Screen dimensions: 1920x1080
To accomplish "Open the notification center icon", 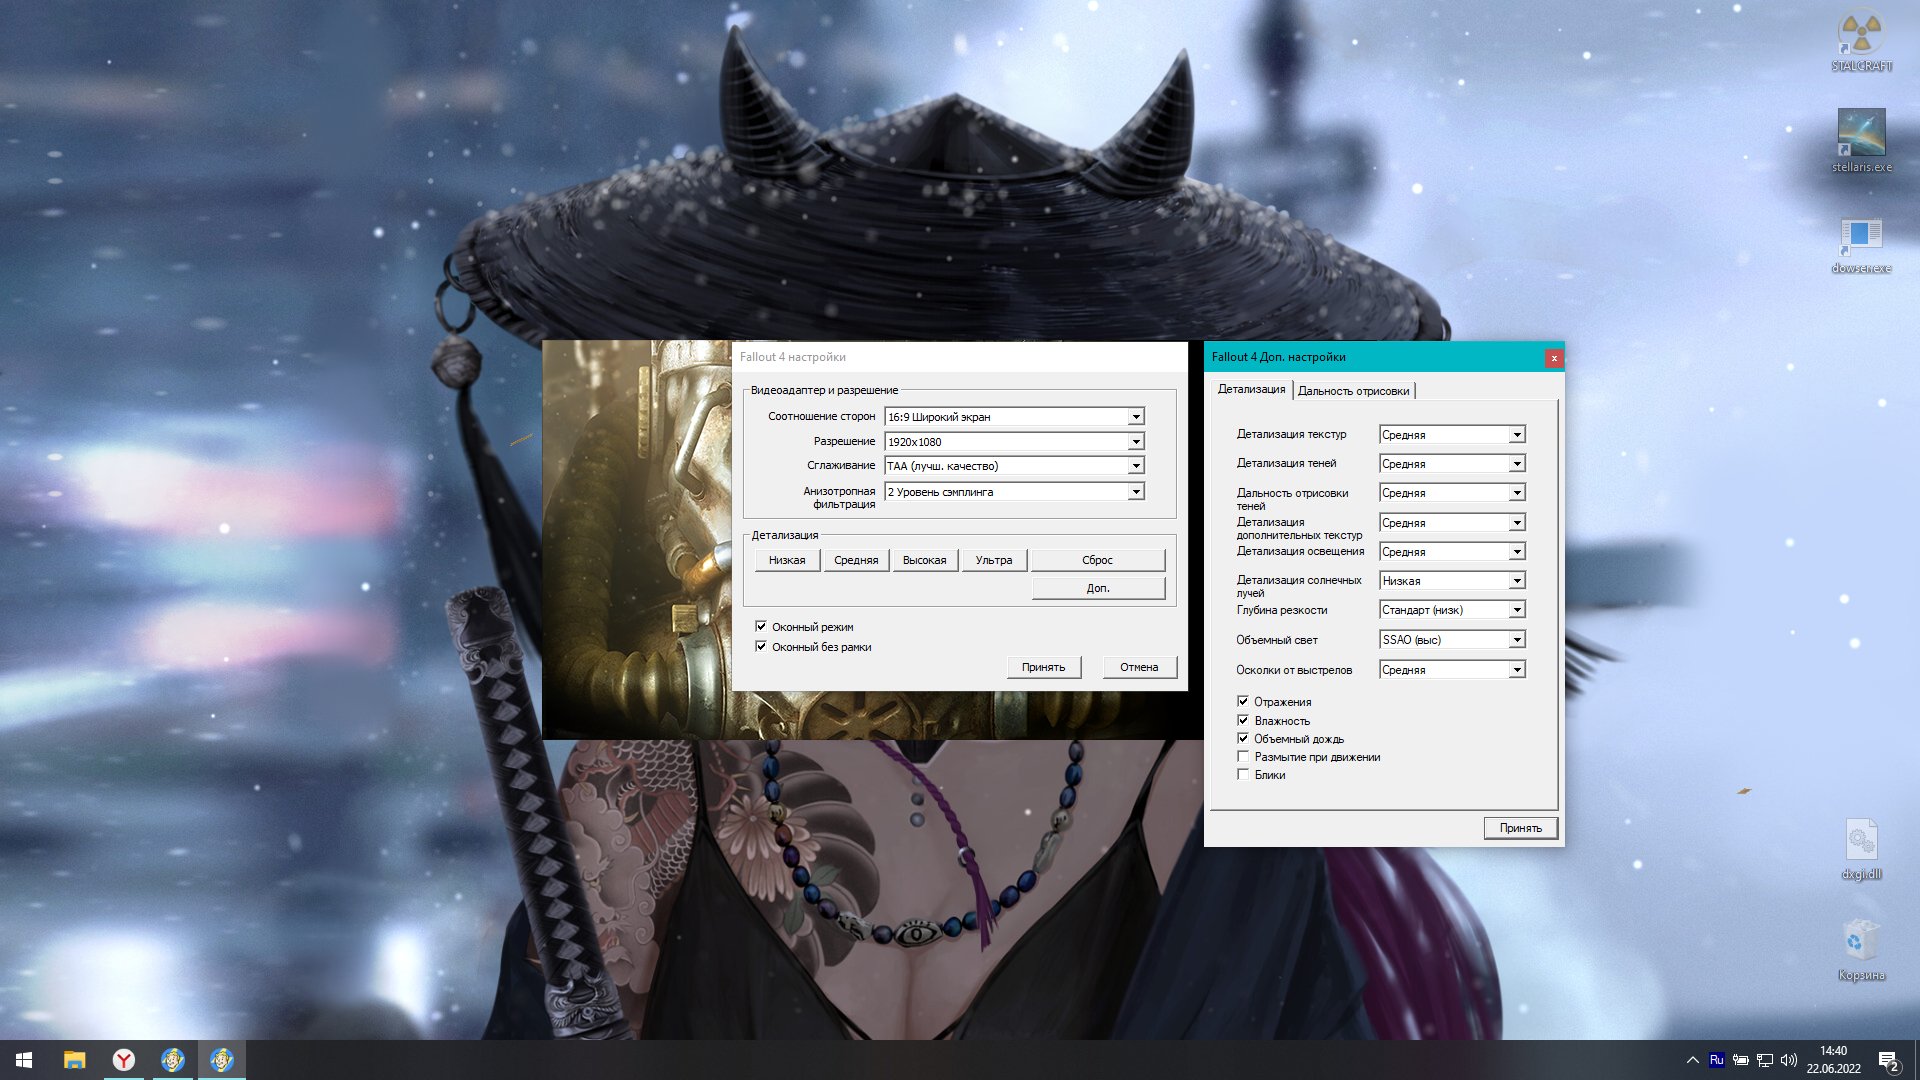I will 1888,1060.
